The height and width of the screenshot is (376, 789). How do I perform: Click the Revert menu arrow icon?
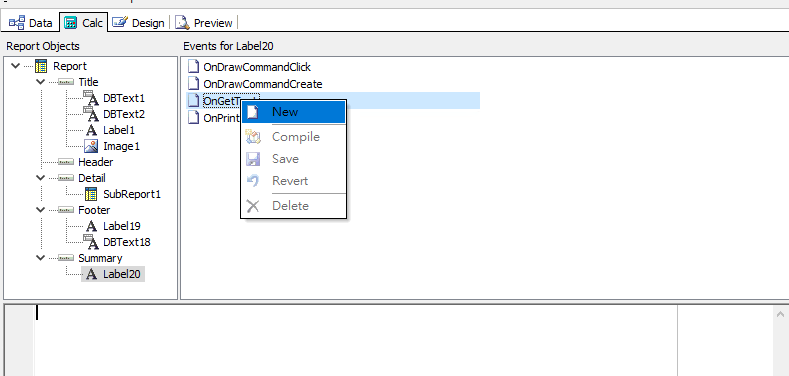point(253,181)
